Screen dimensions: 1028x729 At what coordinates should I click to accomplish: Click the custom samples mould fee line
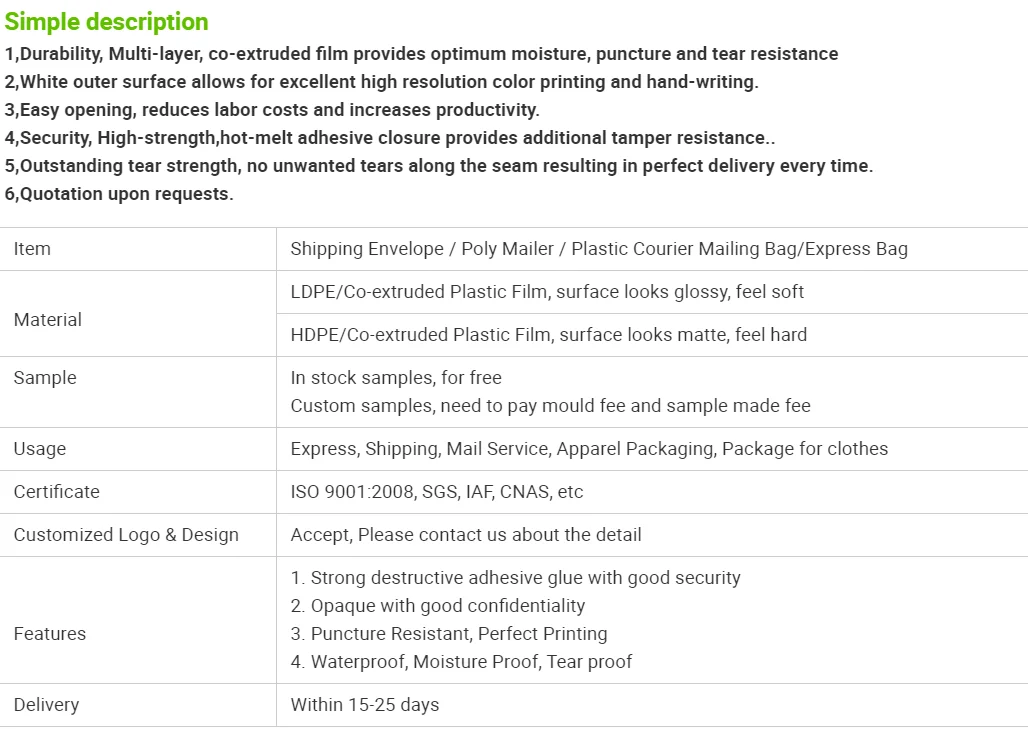coord(550,406)
